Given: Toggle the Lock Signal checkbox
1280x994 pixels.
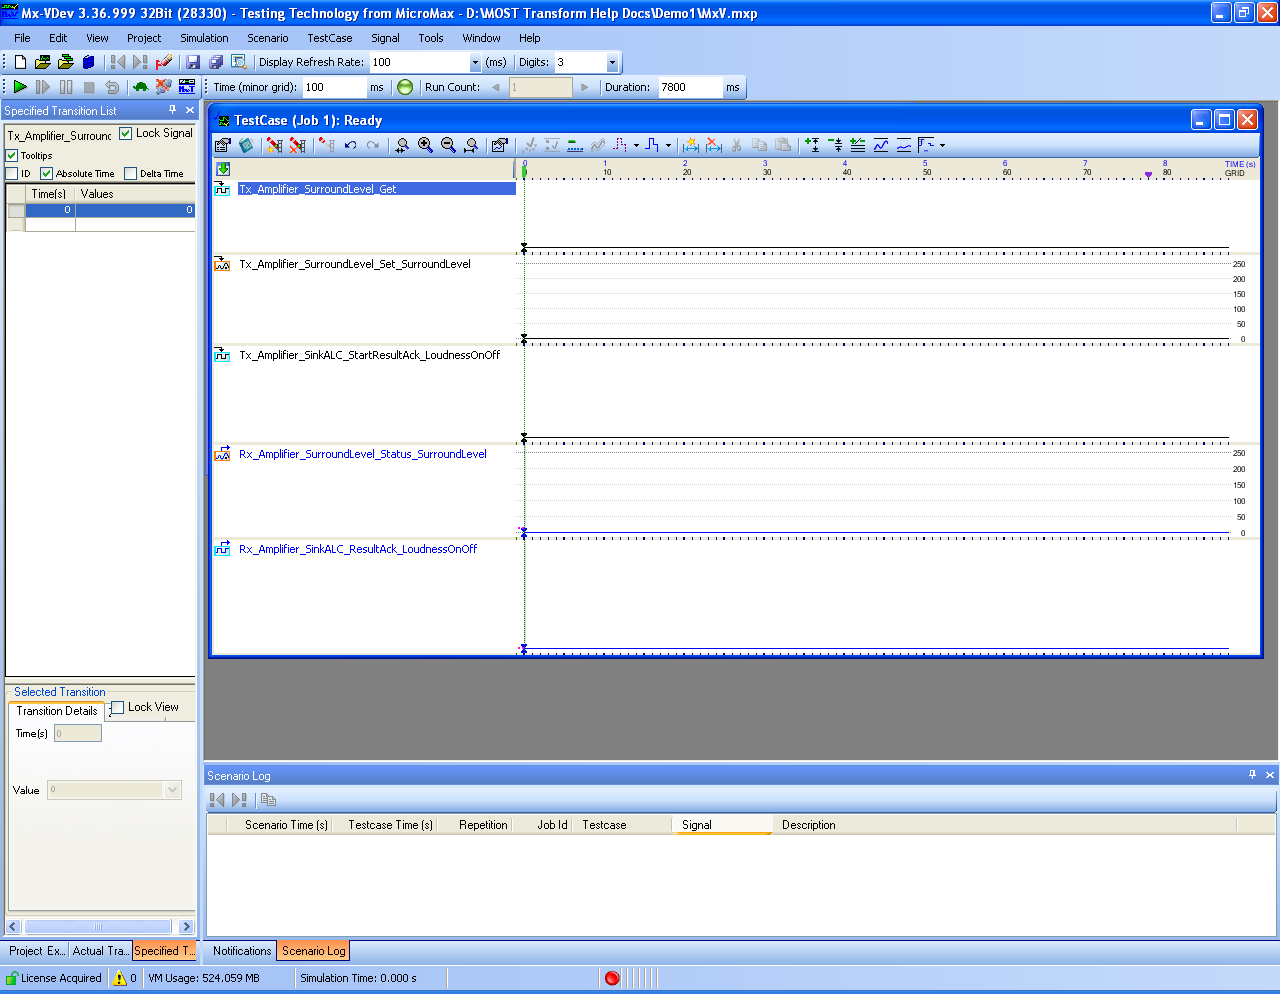Looking at the screenshot, I should click(x=126, y=133).
